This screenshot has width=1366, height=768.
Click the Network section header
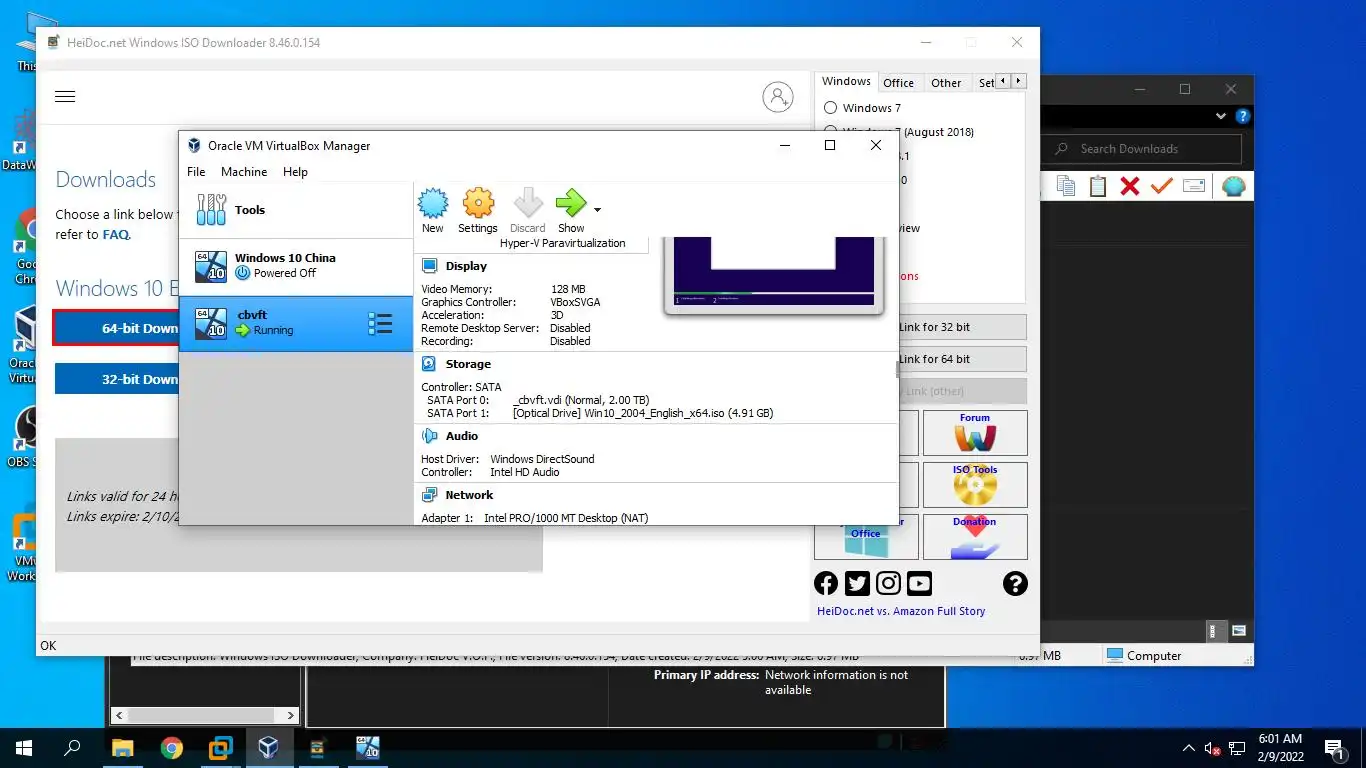click(469, 495)
